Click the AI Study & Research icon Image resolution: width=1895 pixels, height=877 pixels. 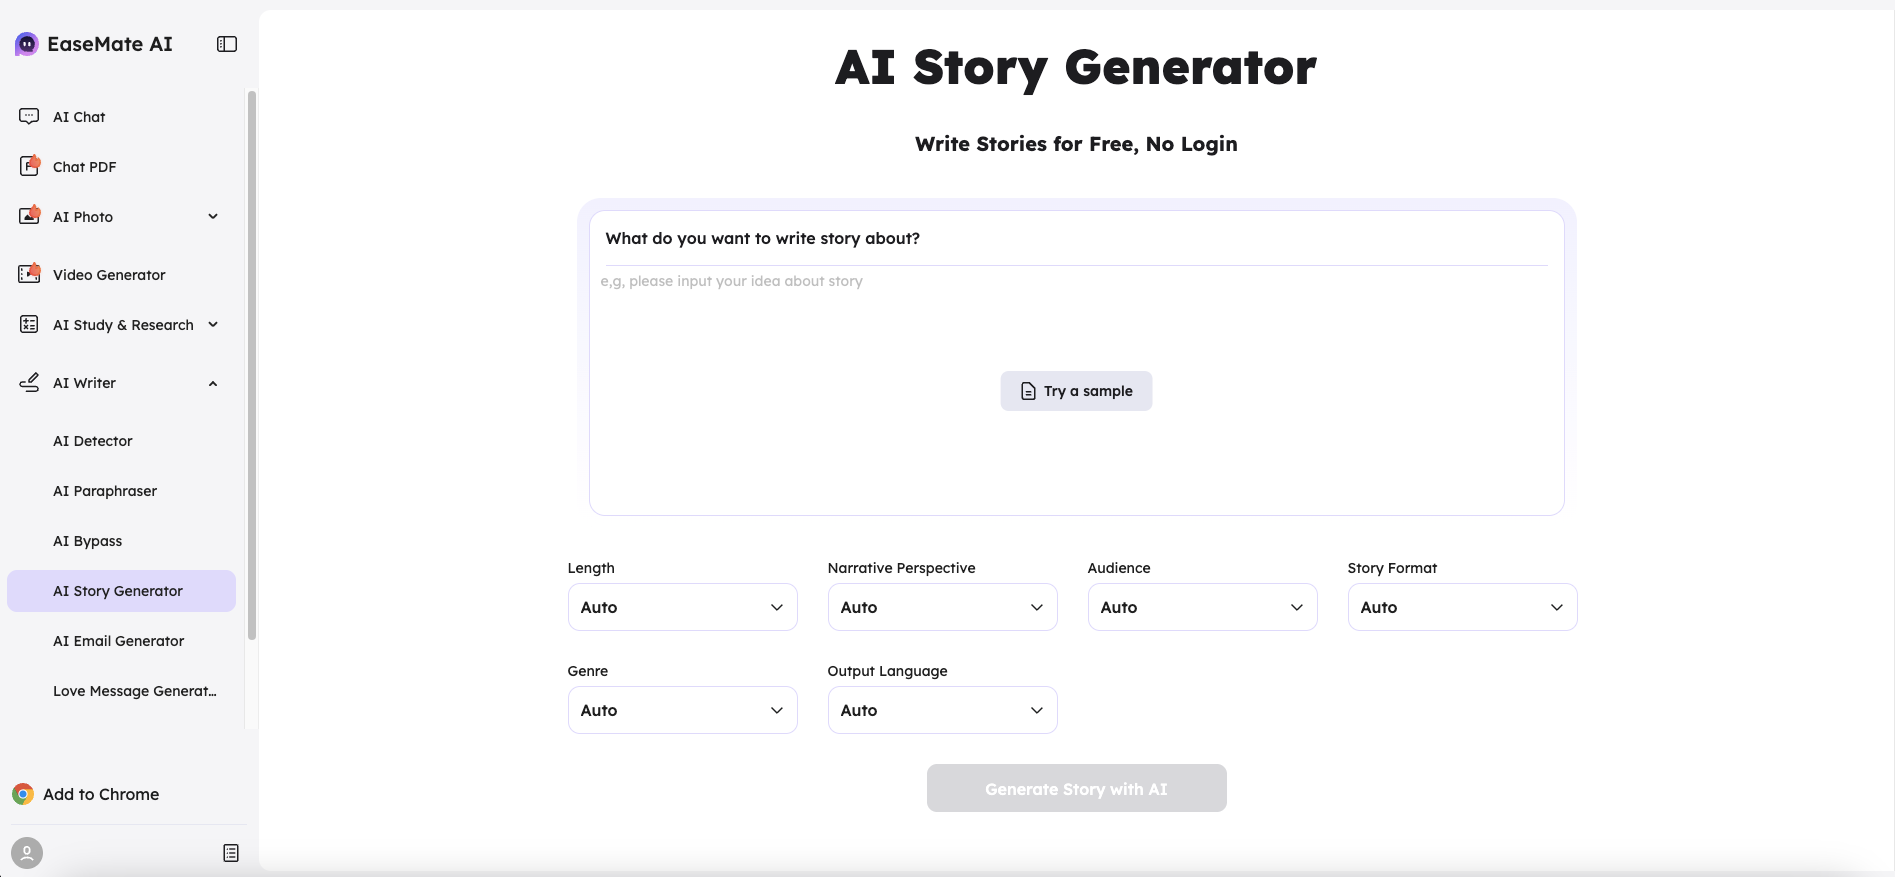tap(29, 324)
